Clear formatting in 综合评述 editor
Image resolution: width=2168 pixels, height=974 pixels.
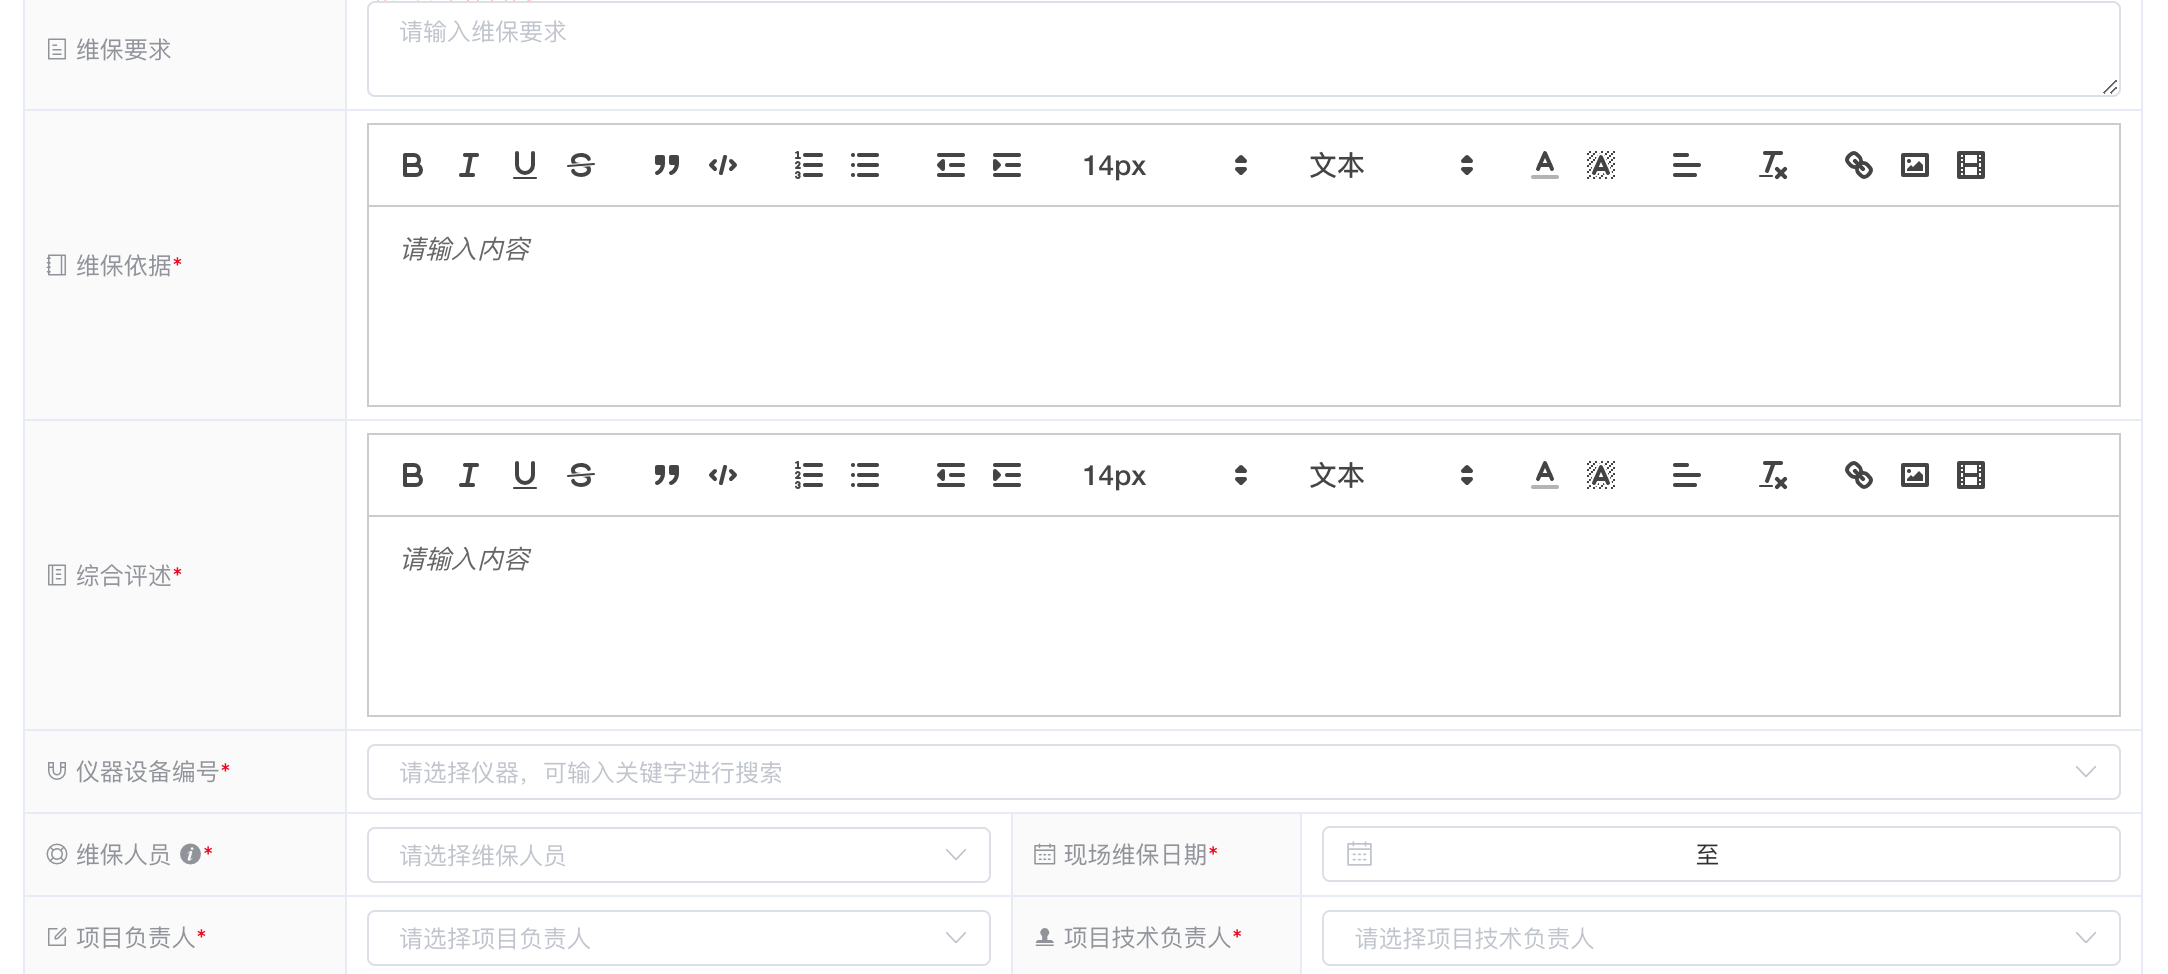click(x=1772, y=475)
